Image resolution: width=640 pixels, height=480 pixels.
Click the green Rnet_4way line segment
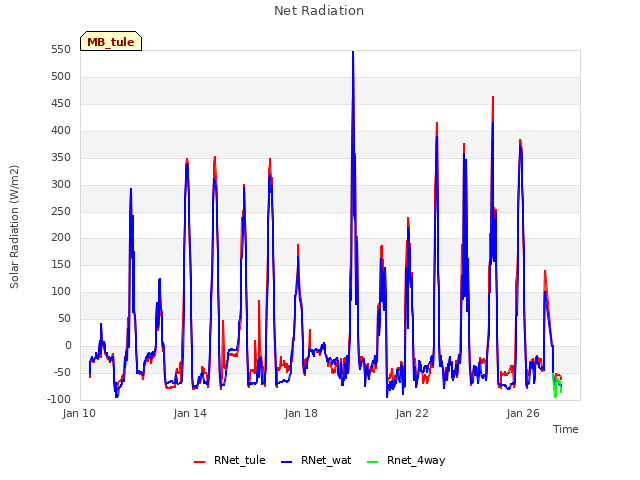click(556, 386)
